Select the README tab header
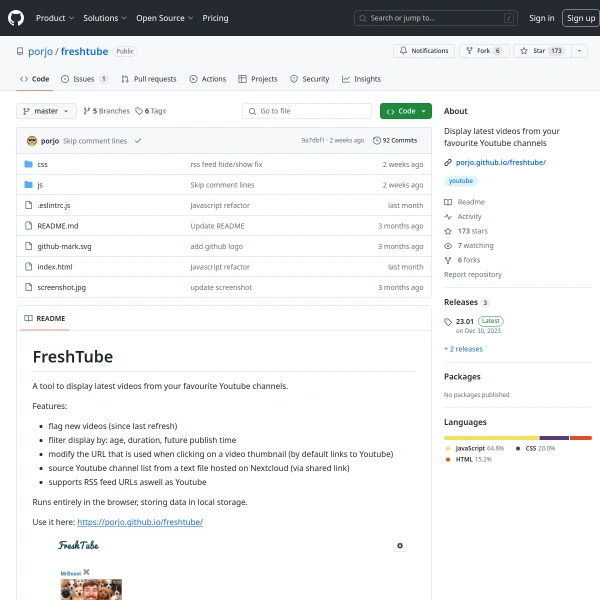Viewport: 600px width, 600px height. click(45, 318)
